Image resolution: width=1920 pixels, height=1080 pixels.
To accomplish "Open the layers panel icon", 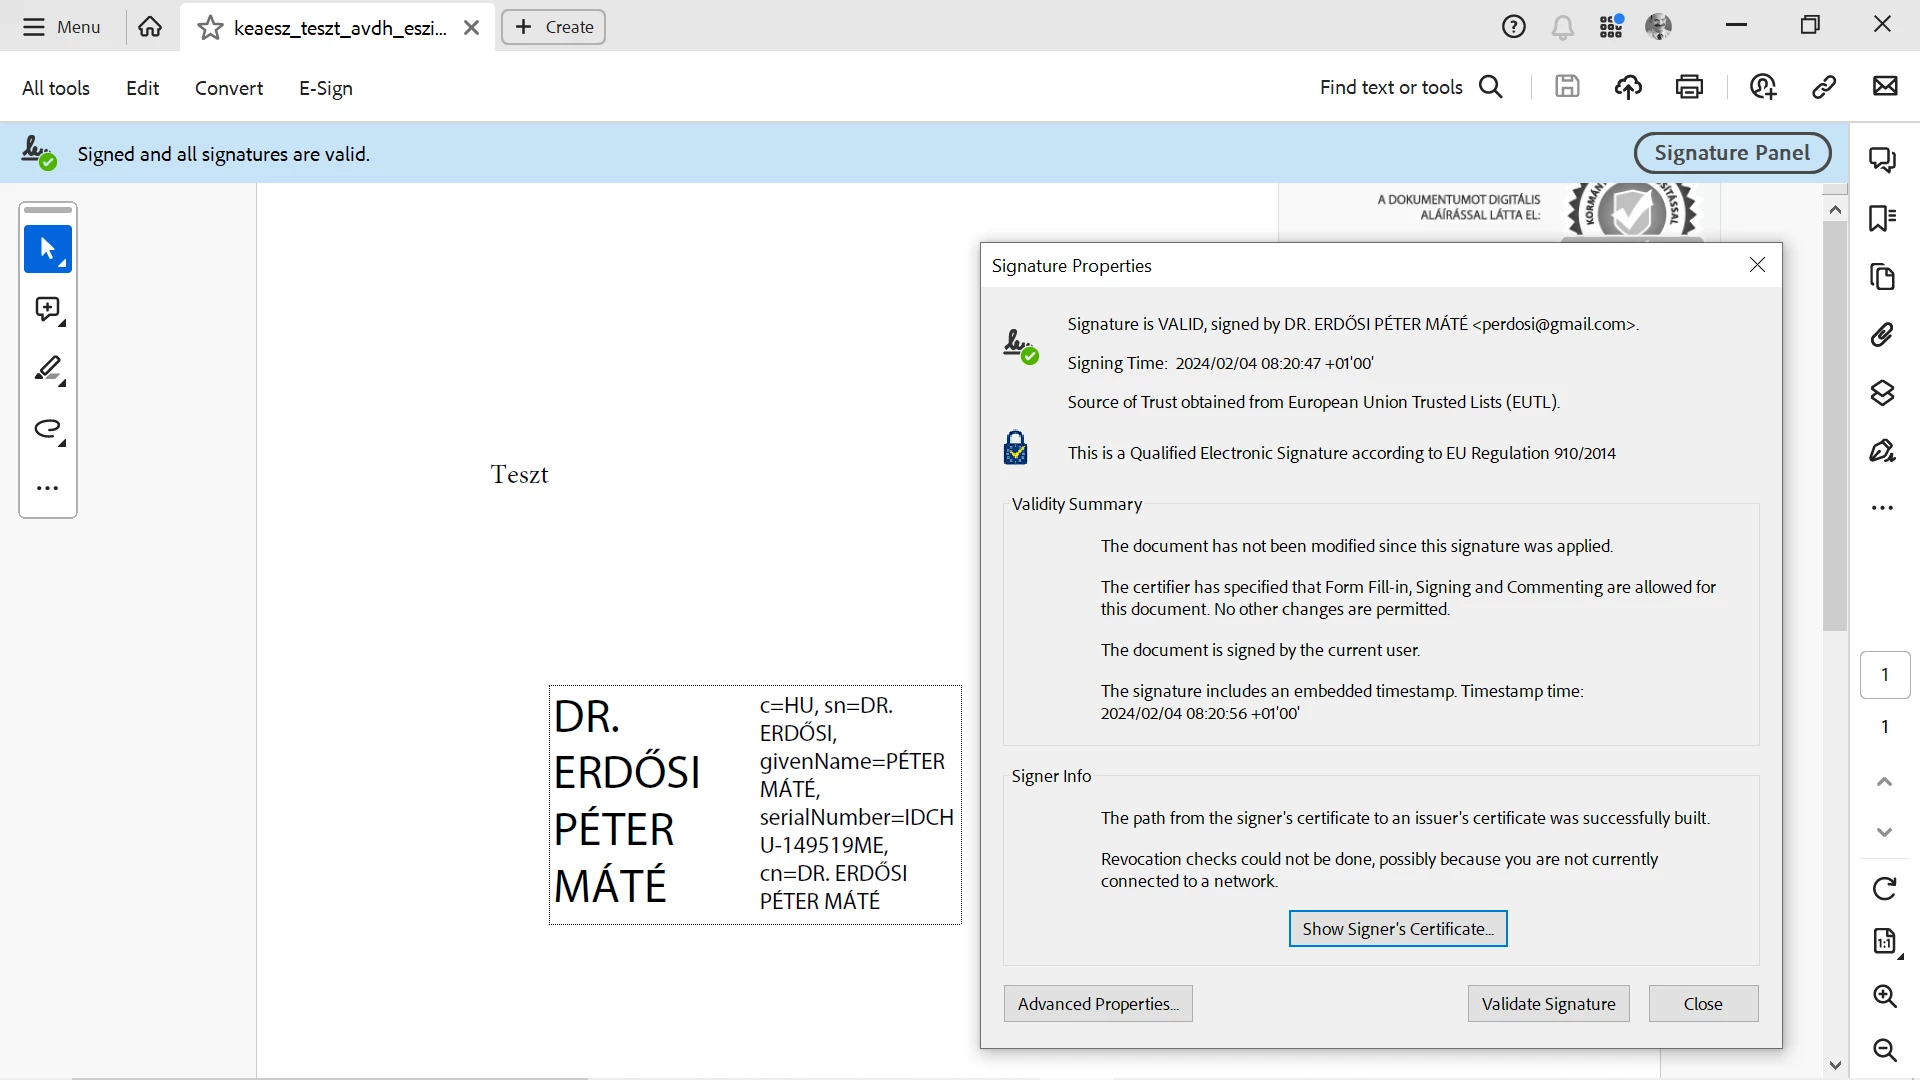I will click(x=1883, y=392).
